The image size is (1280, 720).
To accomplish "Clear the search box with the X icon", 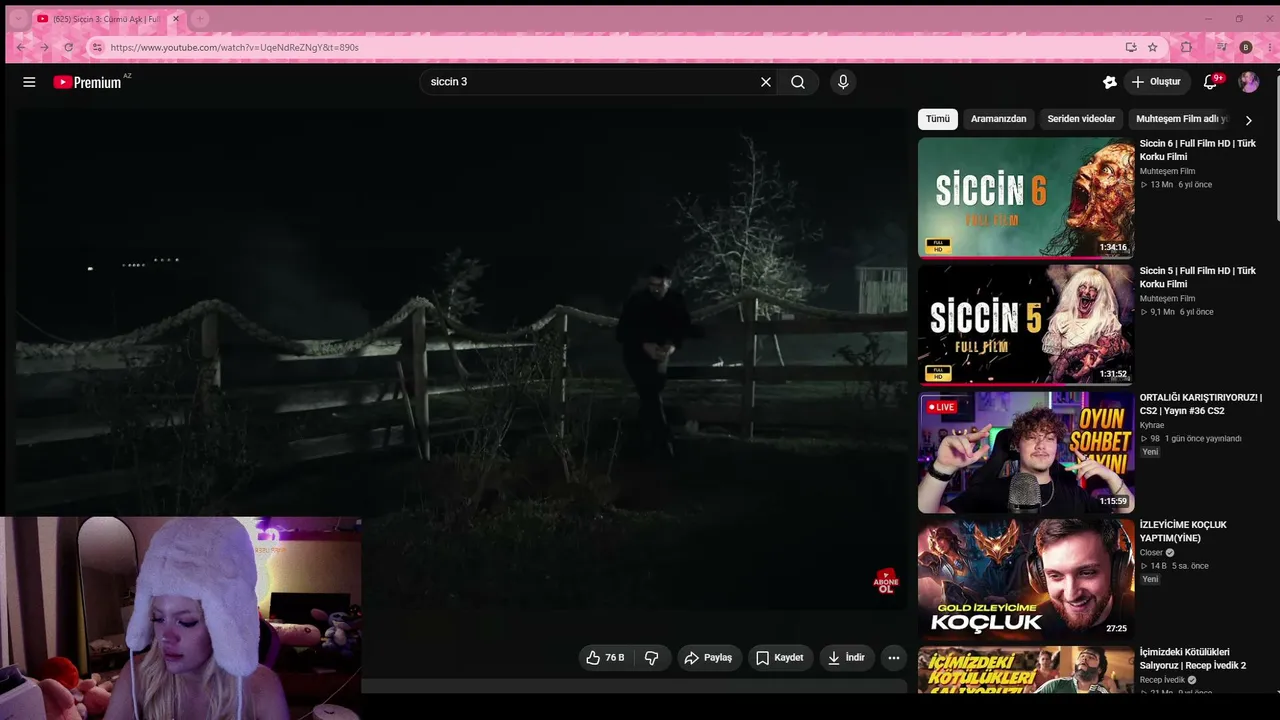I will (766, 82).
